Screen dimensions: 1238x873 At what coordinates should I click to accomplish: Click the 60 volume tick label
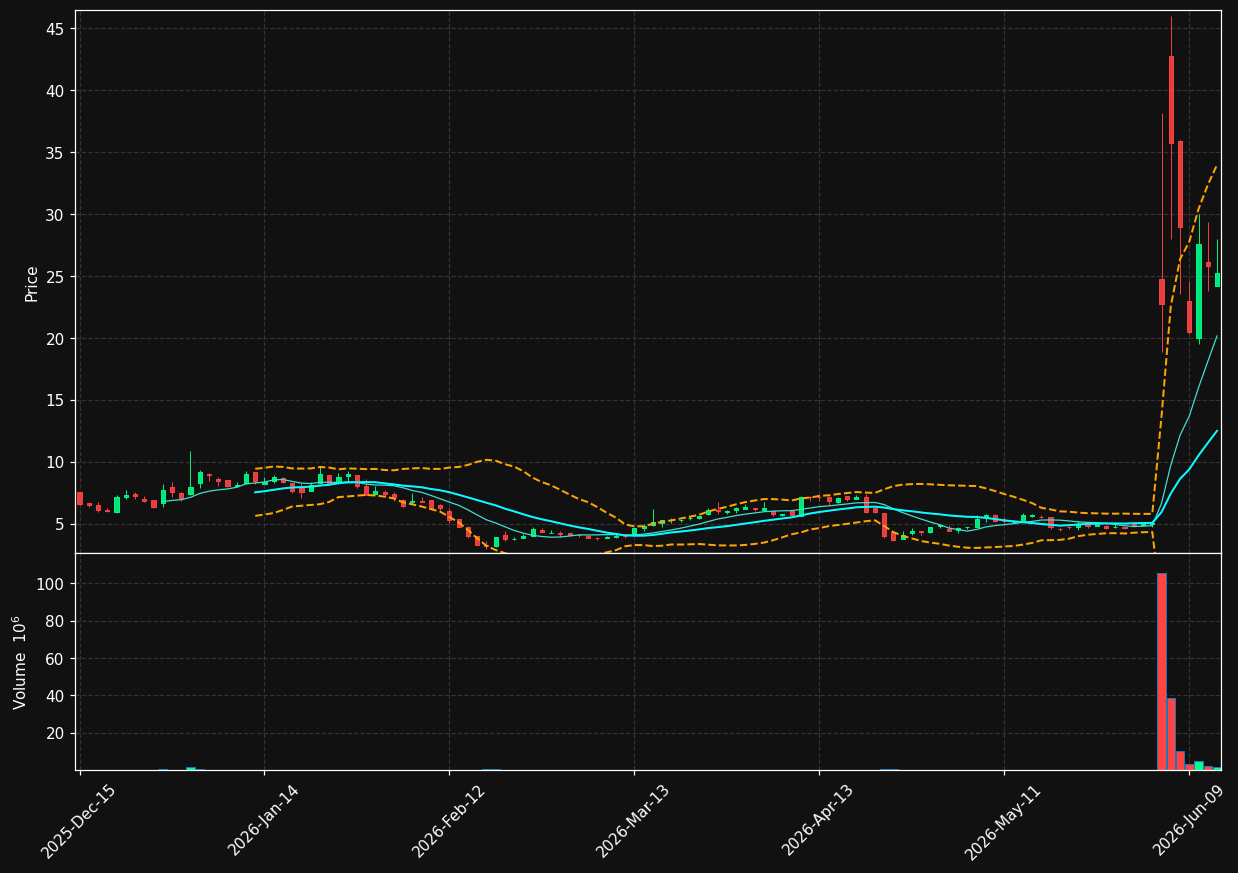pyautogui.click(x=54, y=659)
